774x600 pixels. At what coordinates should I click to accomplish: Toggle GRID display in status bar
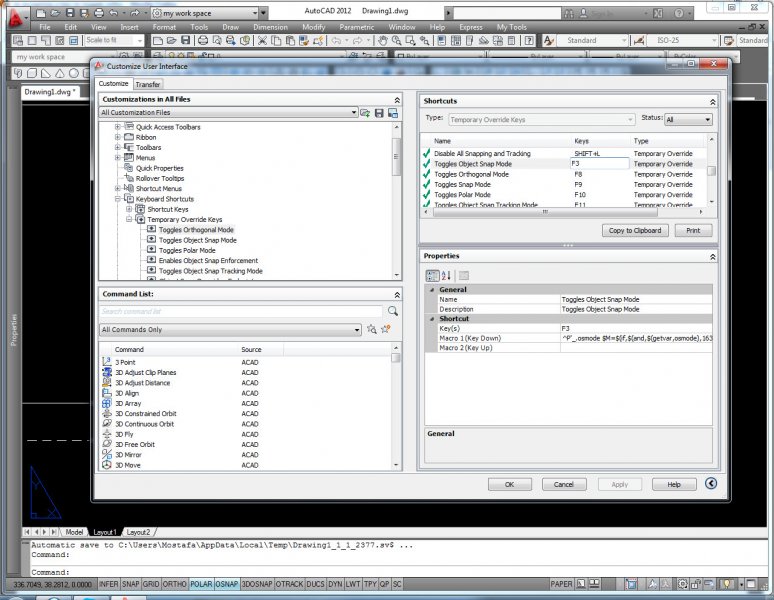pyautogui.click(x=151, y=584)
